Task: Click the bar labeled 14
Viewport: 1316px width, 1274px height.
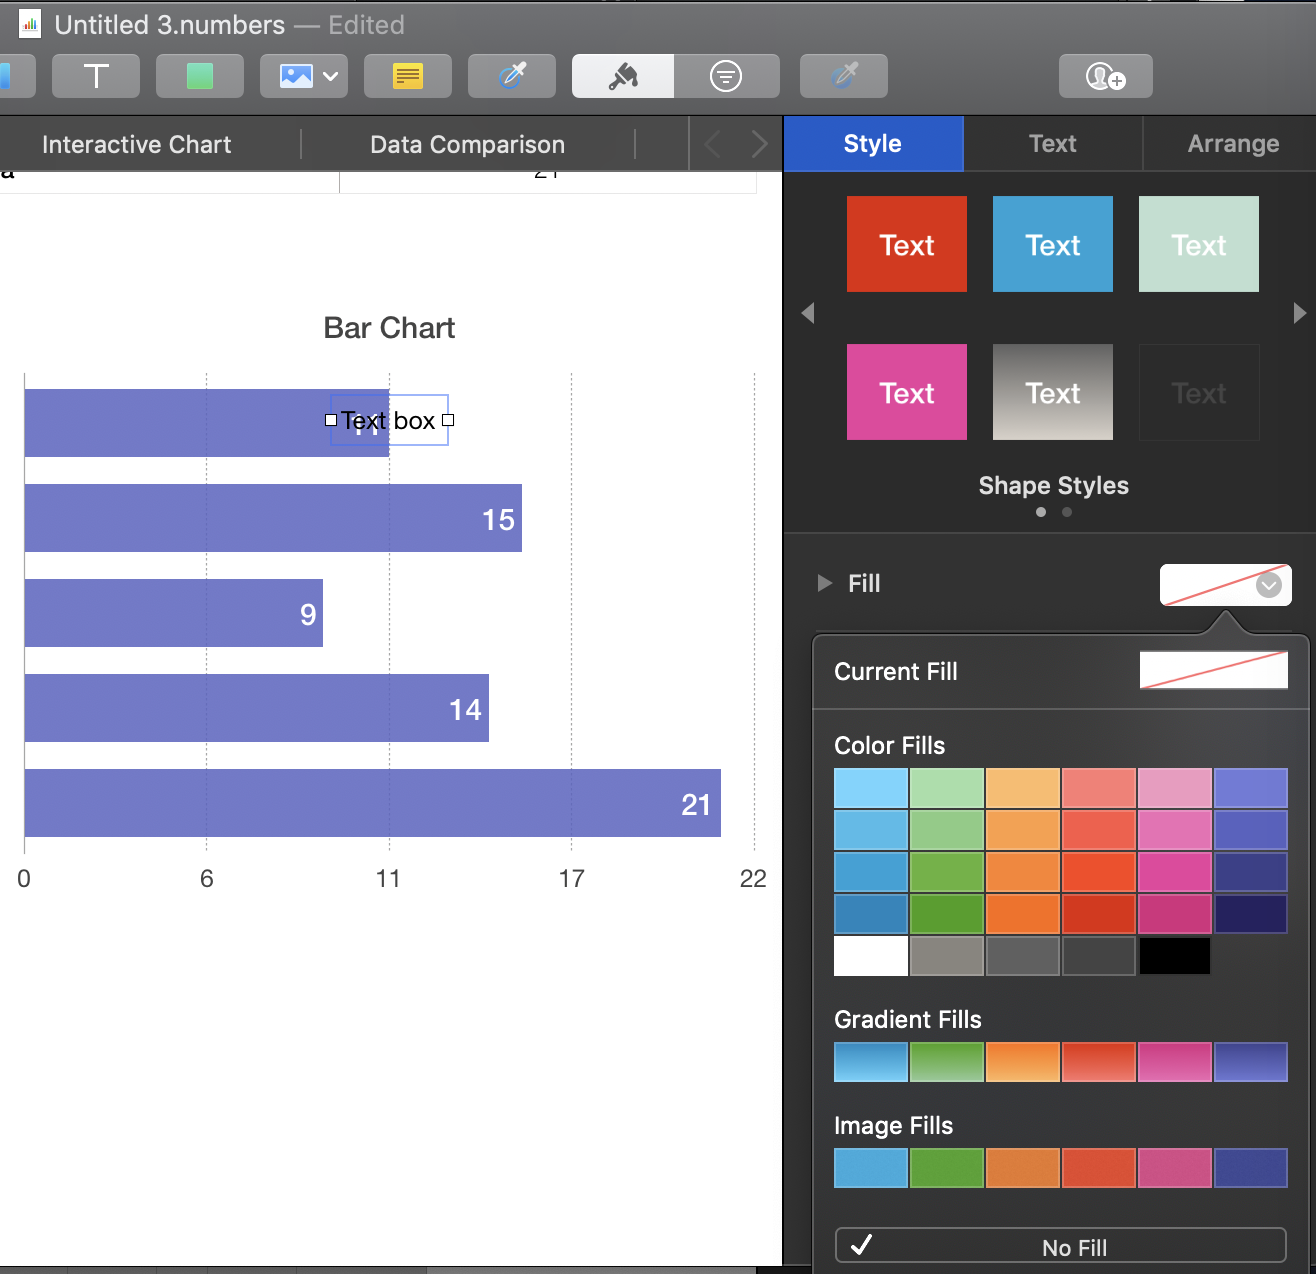Action: 257,708
